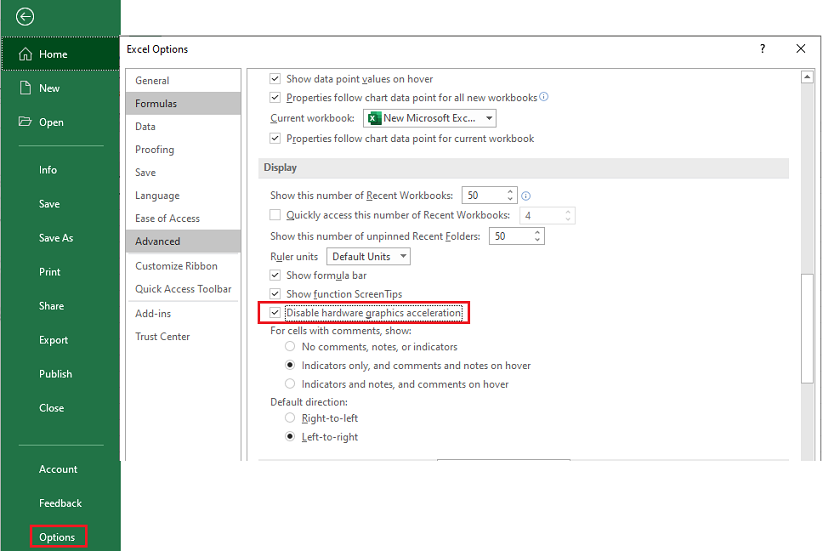Open the Save options category
The width and height of the screenshot is (823, 551).
click(x=183, y=173)
